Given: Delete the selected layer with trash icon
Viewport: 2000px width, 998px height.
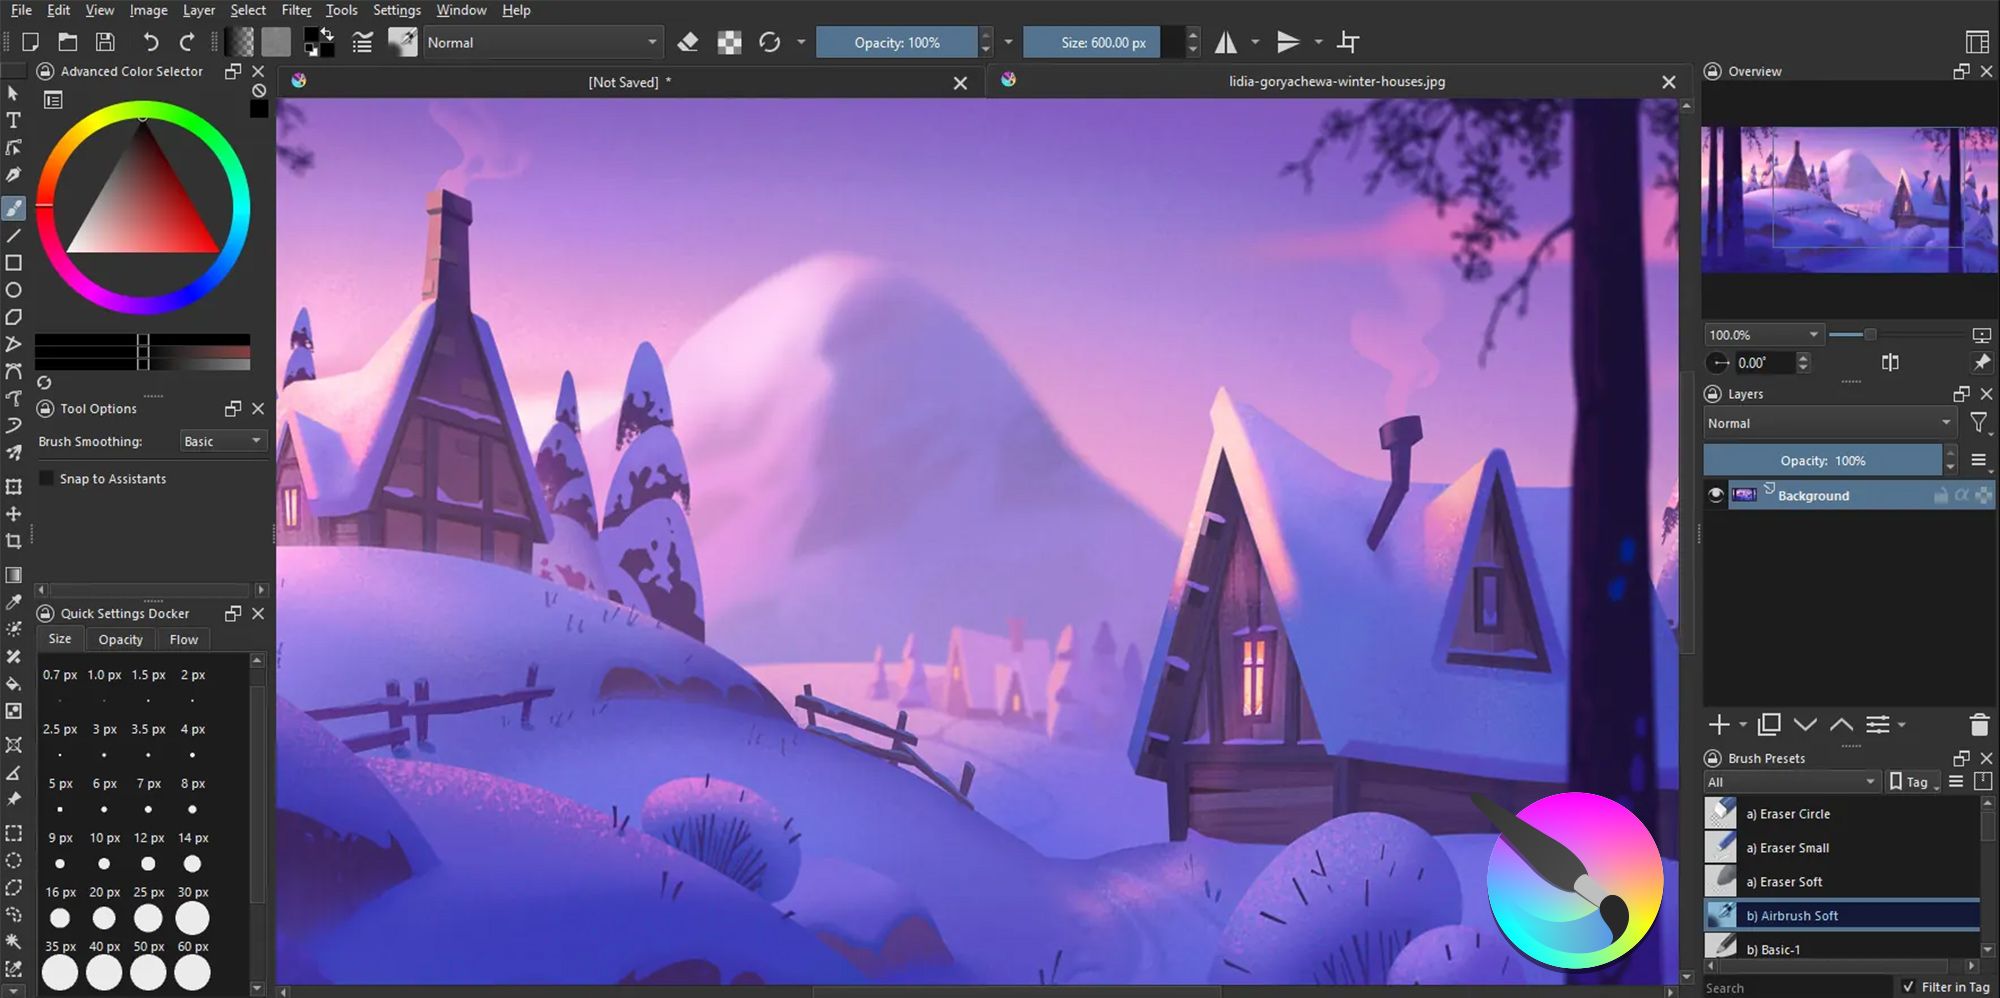Looking at the screenshot, I should coord(1979,725).
